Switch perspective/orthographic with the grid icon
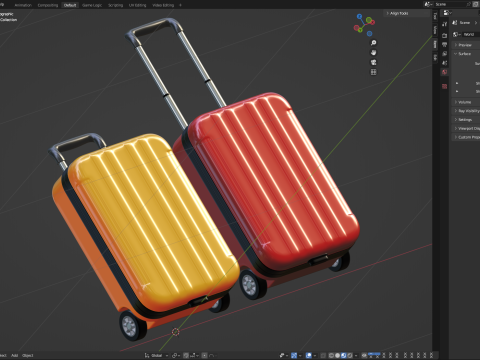 tap(374, 72)
